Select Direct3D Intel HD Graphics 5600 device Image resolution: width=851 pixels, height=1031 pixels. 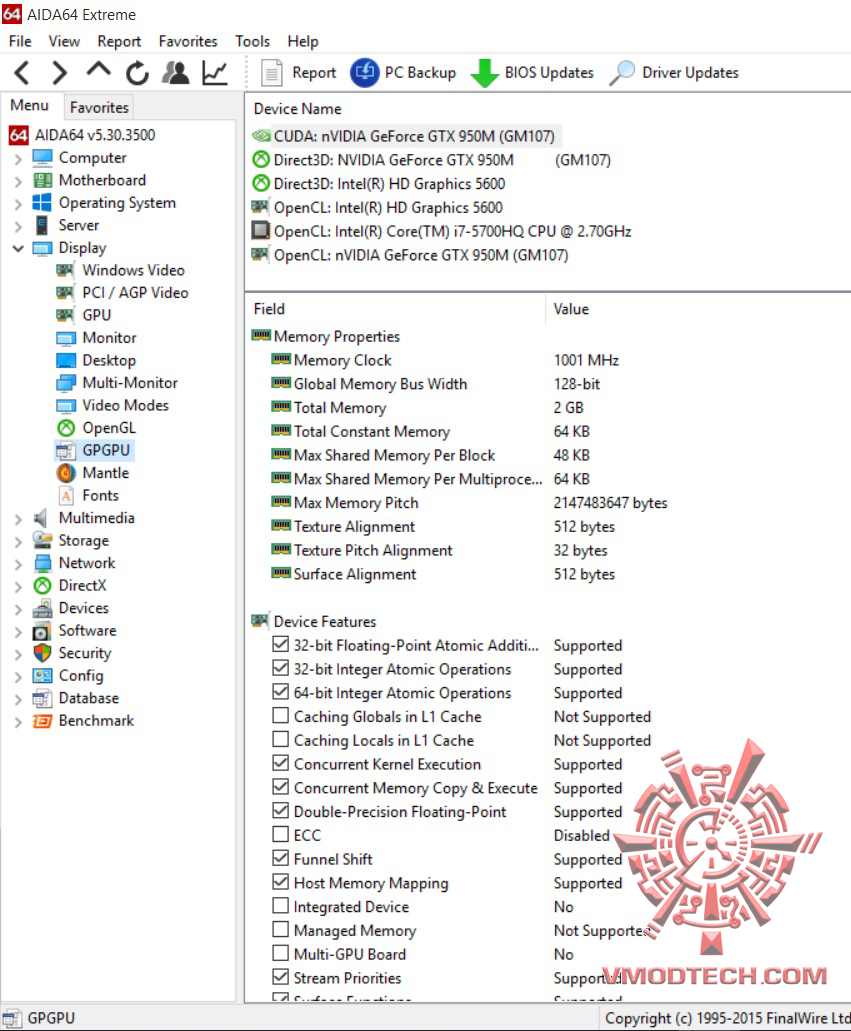point(379,184)
